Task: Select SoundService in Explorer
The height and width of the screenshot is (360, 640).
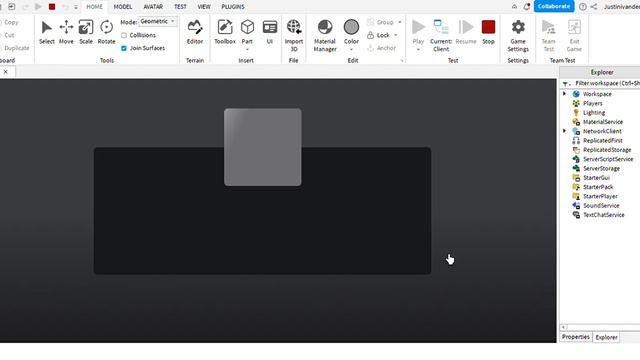Action: pyautogui.click(x=601, y=205)
